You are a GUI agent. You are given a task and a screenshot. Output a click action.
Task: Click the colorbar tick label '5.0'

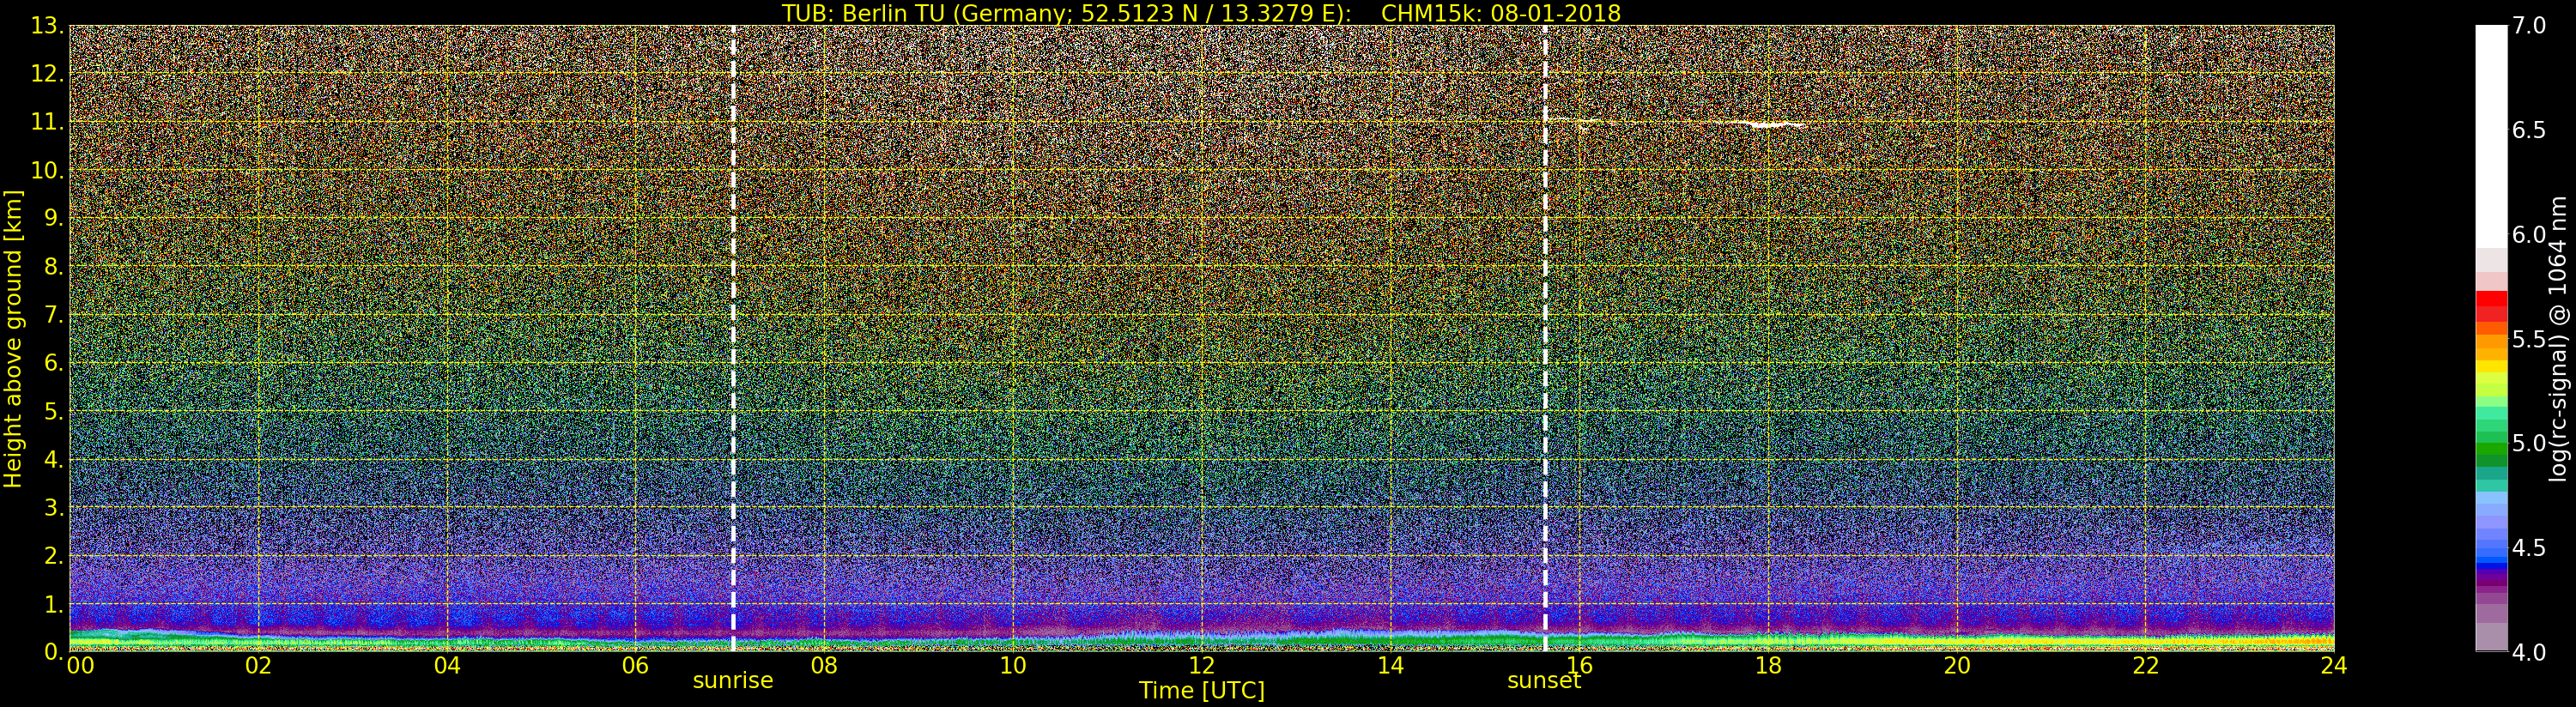tap(2529, 443)
